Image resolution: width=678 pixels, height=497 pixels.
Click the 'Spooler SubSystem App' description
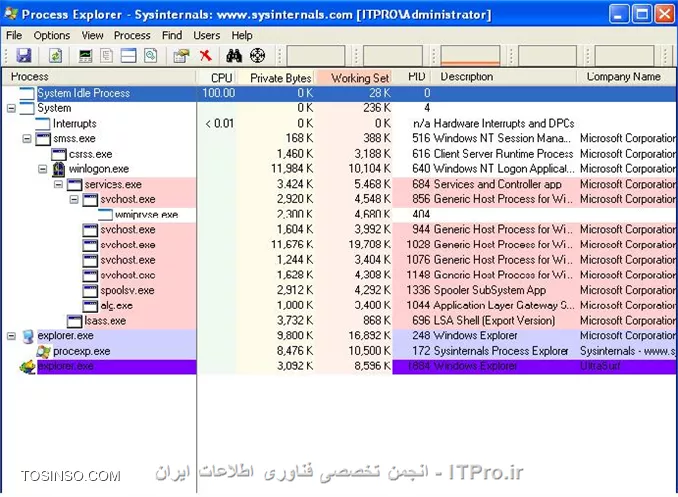tap(489, 290)
